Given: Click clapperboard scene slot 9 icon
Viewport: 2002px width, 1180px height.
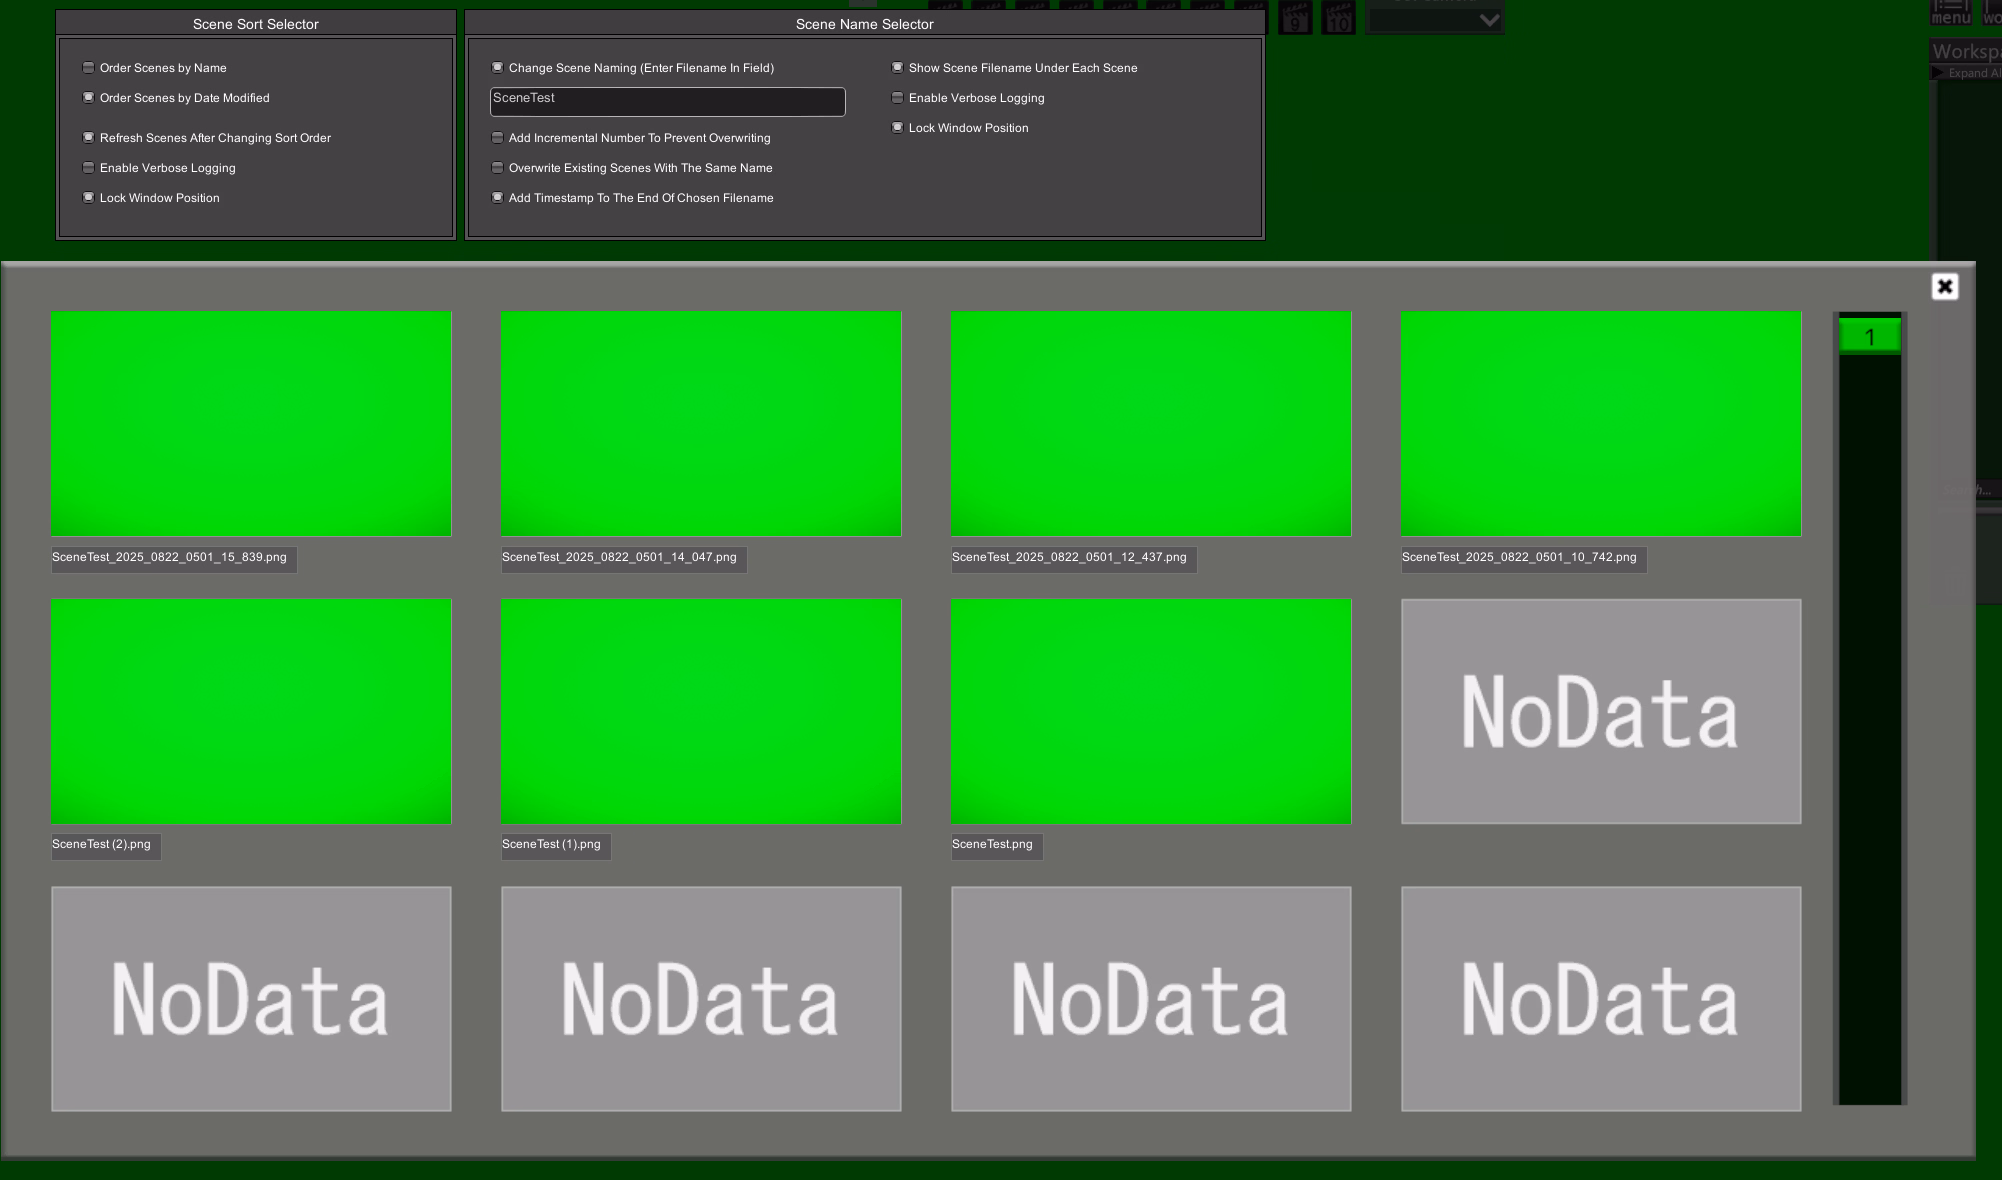Looking at the screenshot, I should pyautogui.click(x=1295, y=18).
